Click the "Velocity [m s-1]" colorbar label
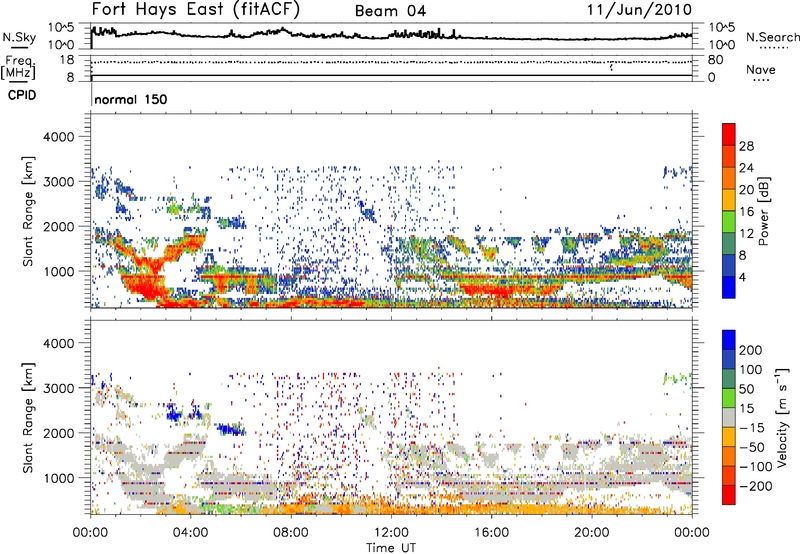The image size is (800, 554). [x=782, y=417]
